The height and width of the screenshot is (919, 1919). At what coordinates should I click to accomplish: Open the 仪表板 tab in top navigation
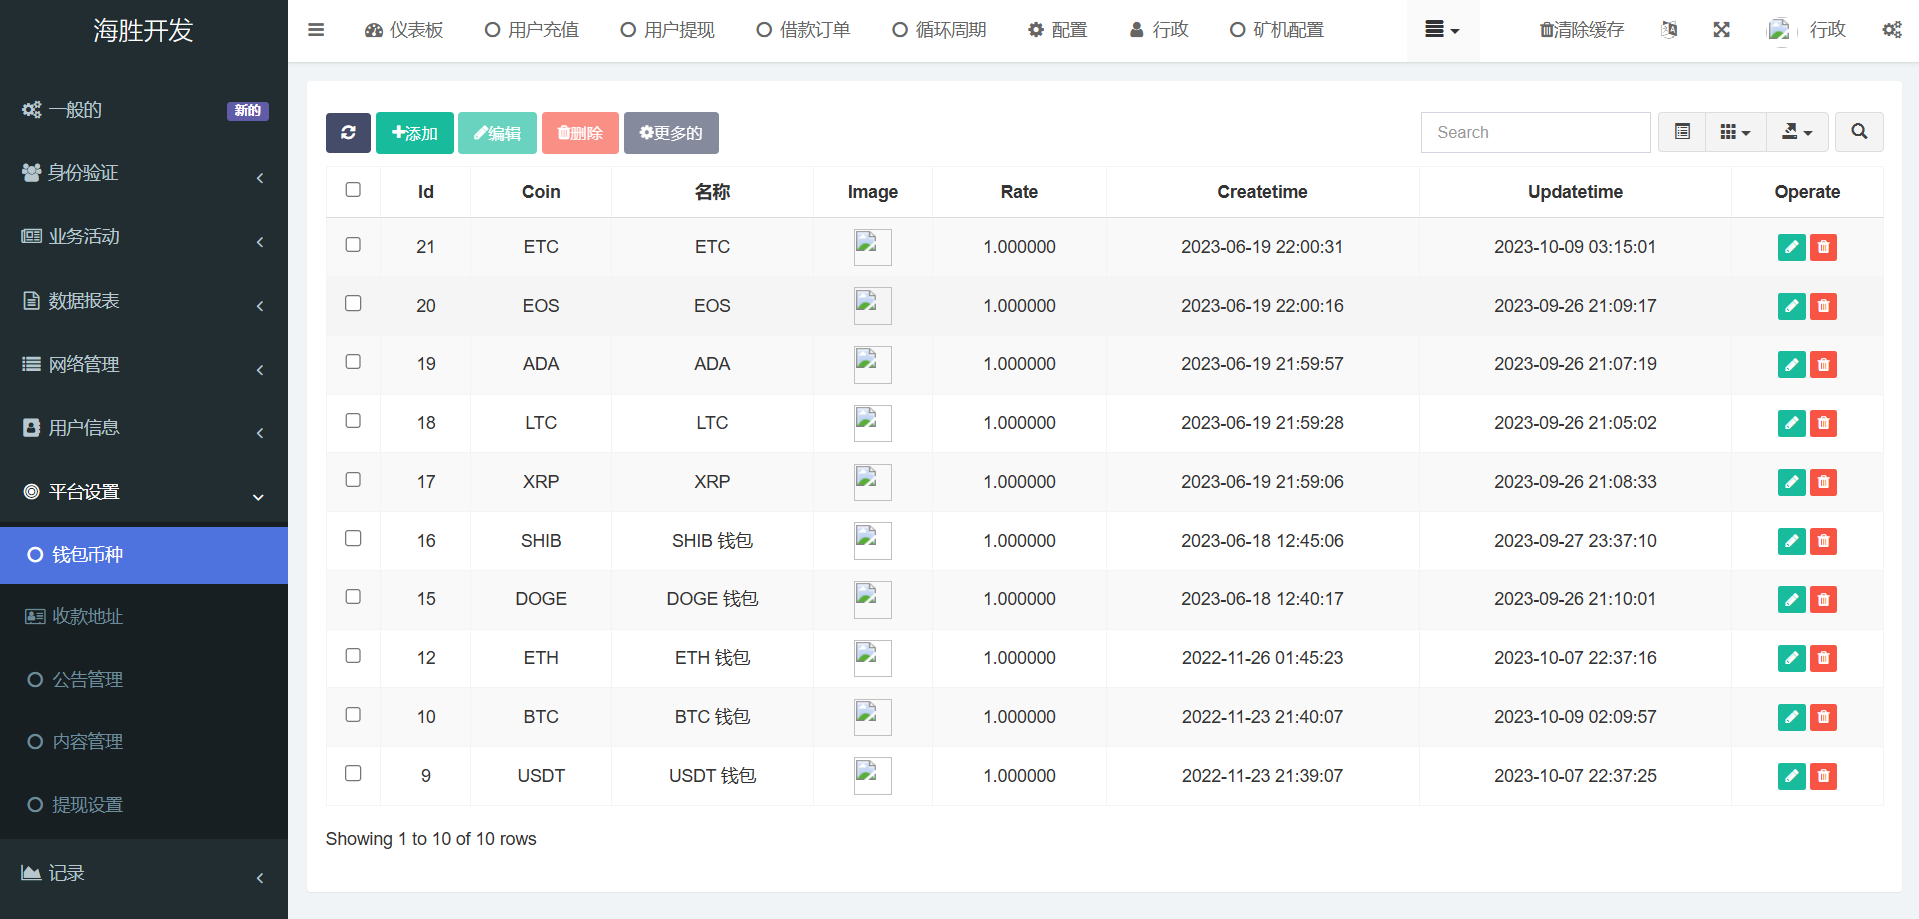pyautogui.click(x=404, y=30)
